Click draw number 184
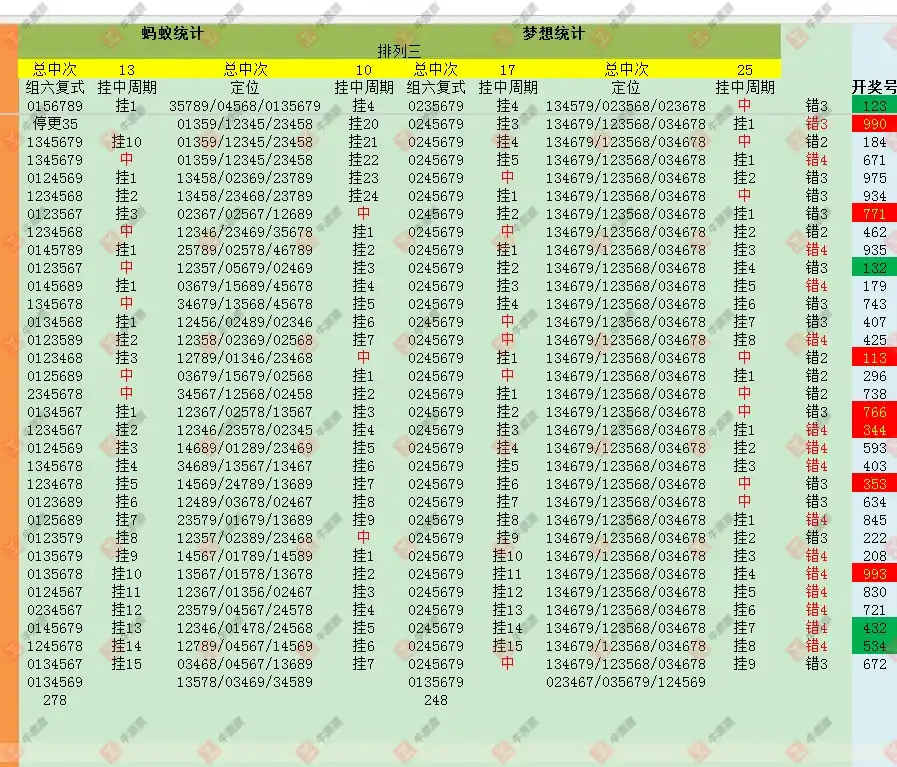The height and width of the screenshot is (767, 897). pyautogui.click(x=875, y=142)
